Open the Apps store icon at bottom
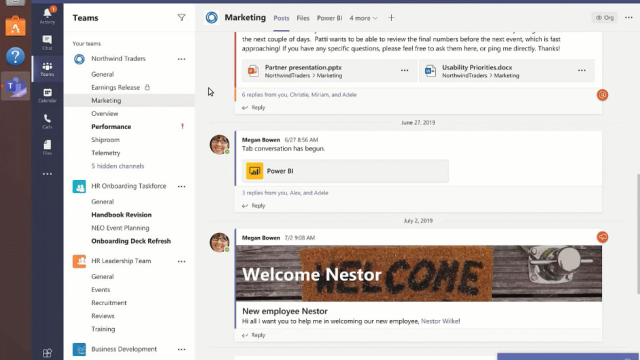This screenshot has height=360, width=640. (x=47, y=353)
